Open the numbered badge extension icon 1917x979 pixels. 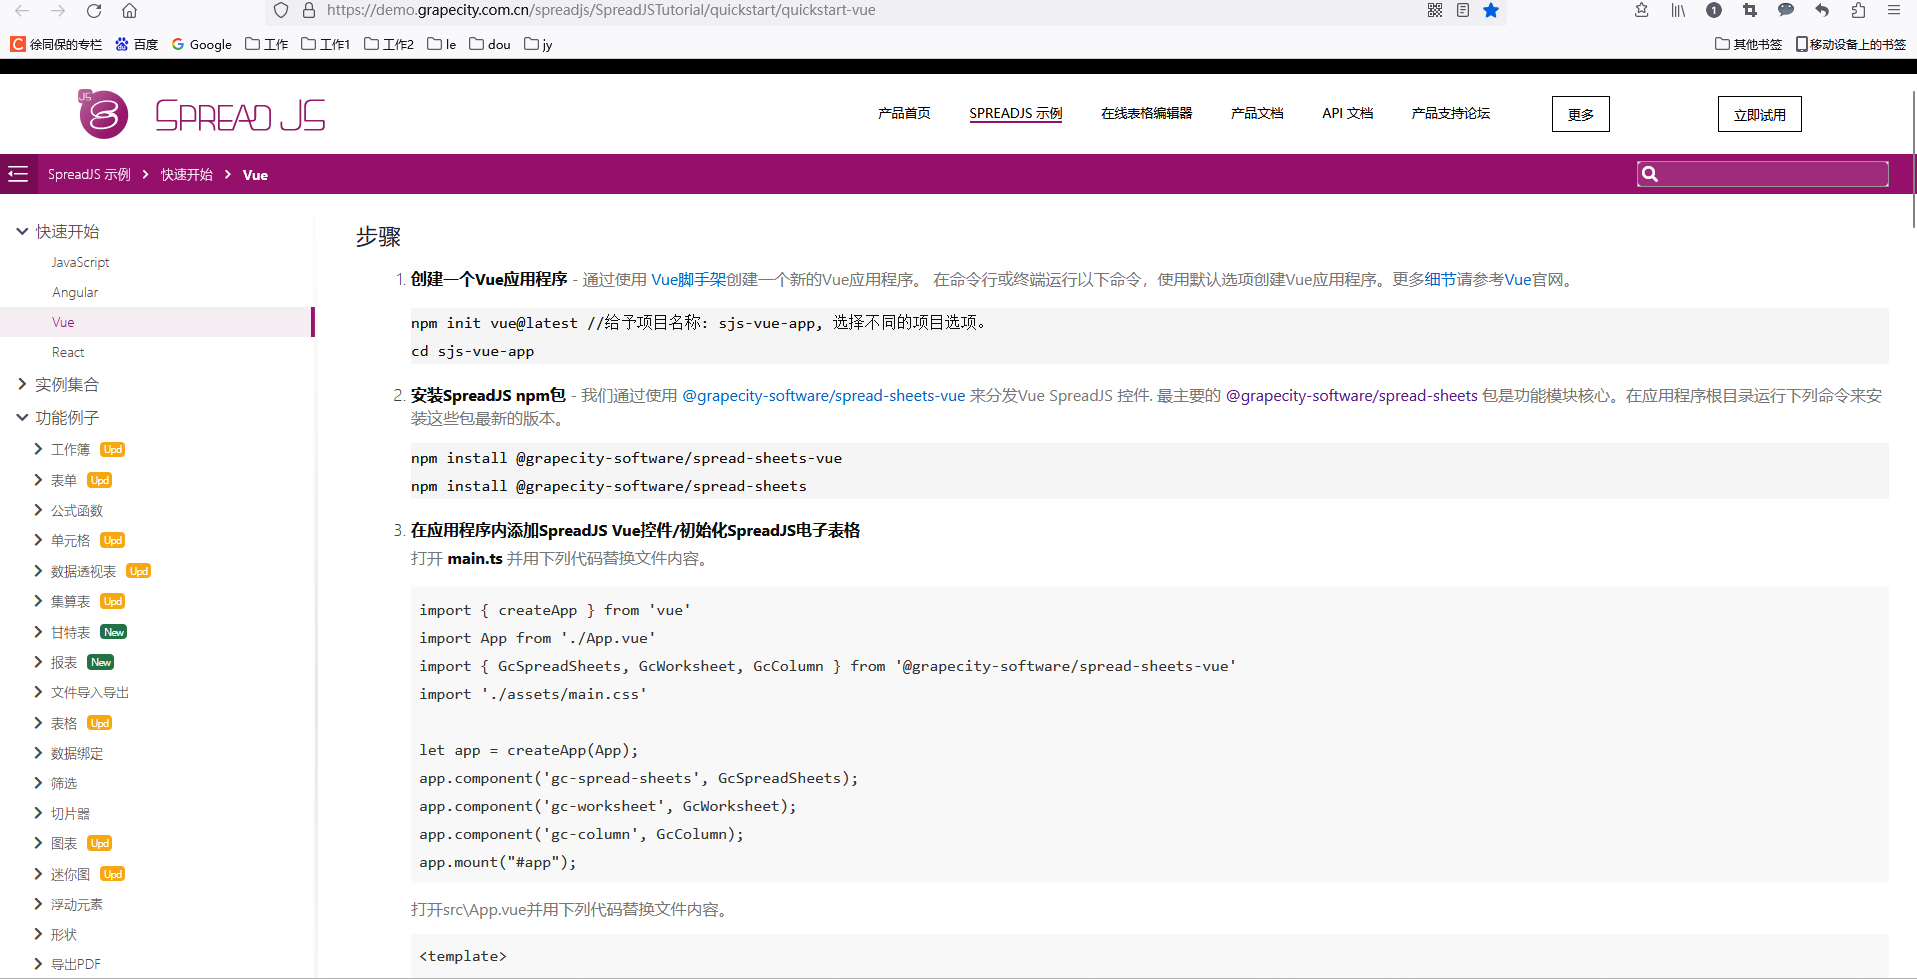pyautogui.click(x=1714, y=10)
